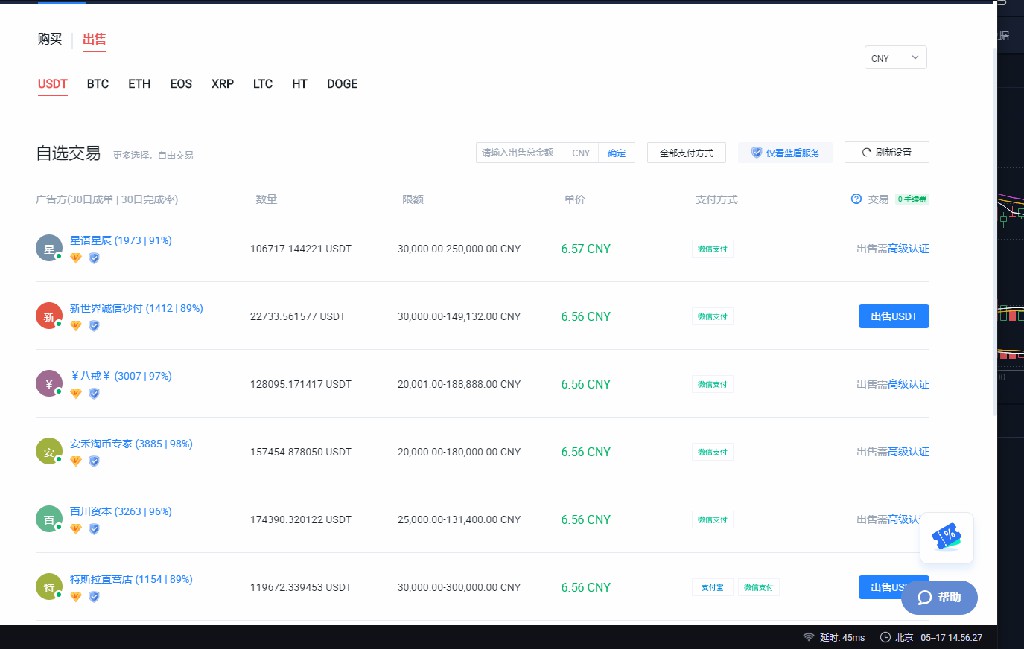Toggle the blue shield only (仅看蓝盾服务) filter
This screenshot has width=1024, height=649.
pyautogui.click(x=785, y=153)
